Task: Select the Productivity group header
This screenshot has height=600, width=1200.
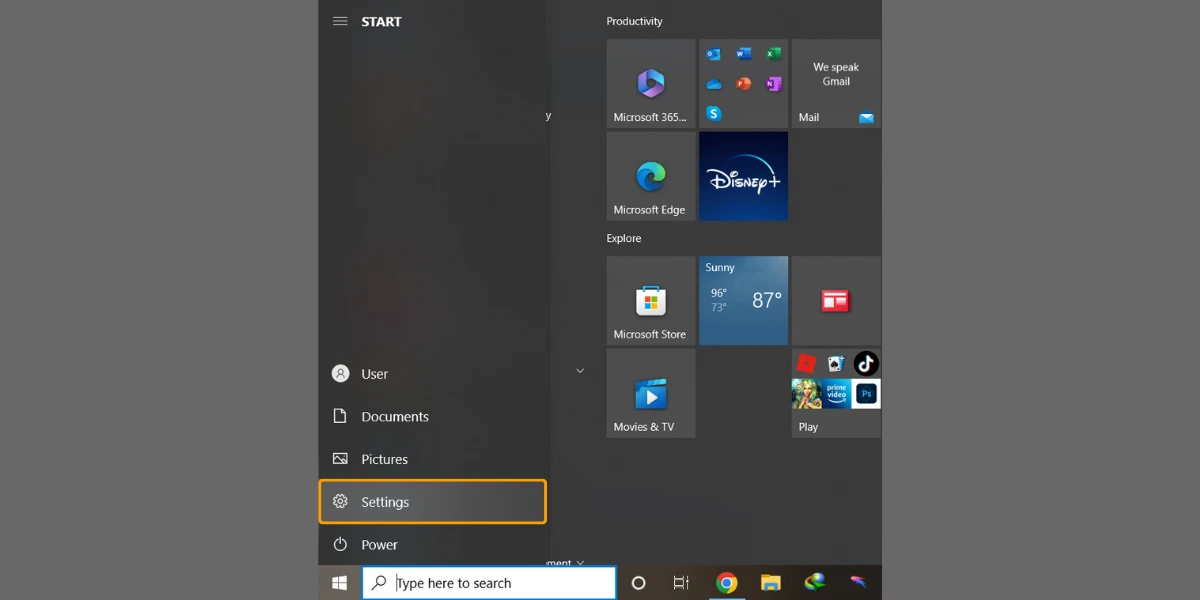Action: click(x=634, y=21)
